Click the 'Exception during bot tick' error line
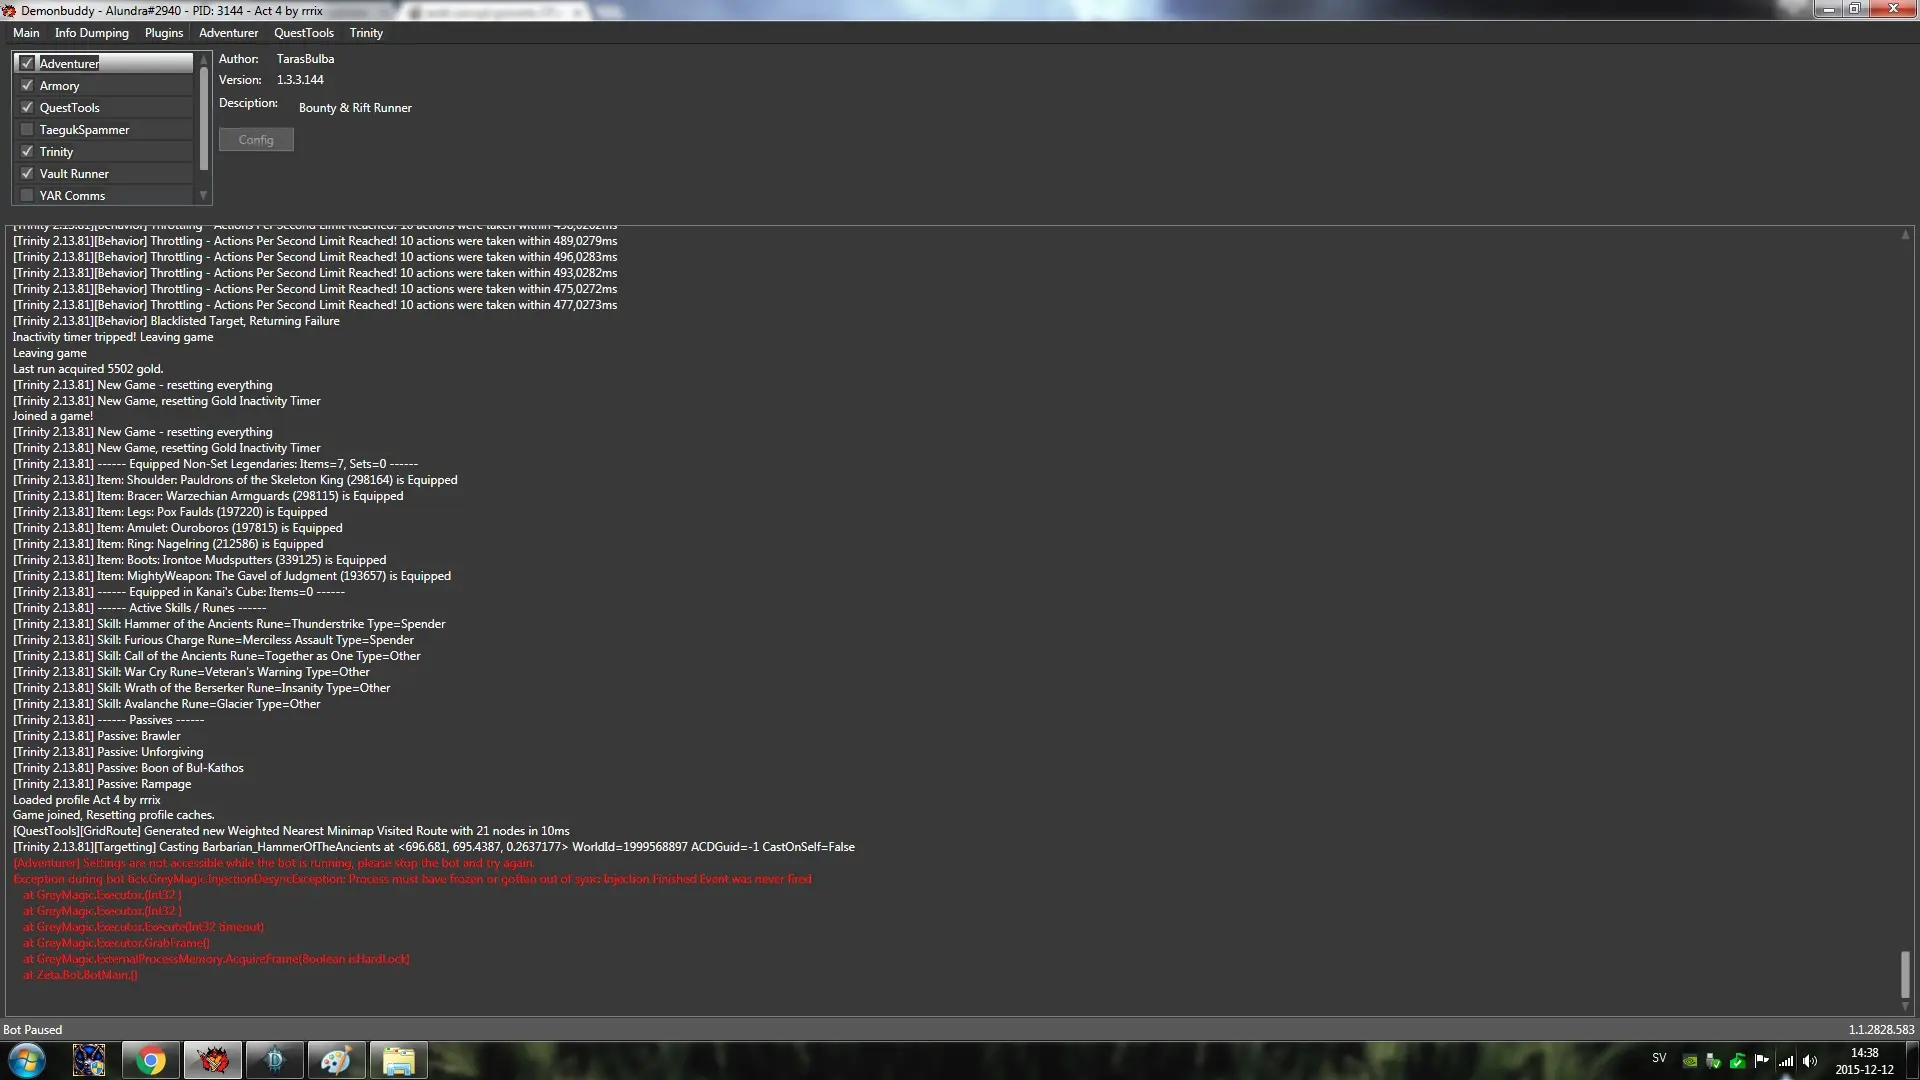 412,879
